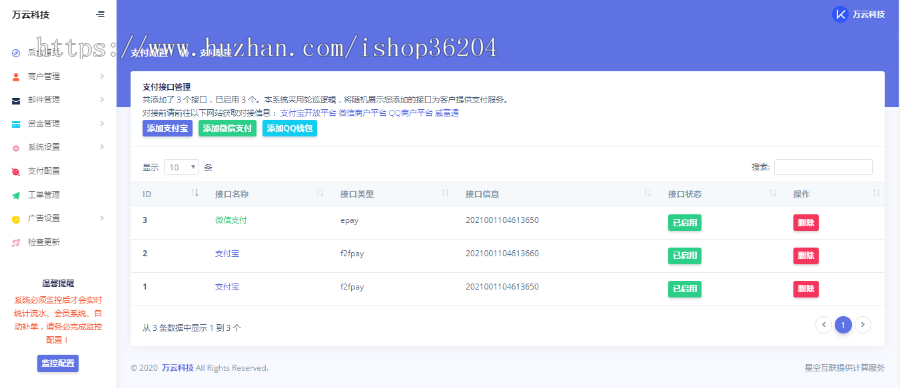Open 支付宝开放平台 link
Viewport: 900px width, 388px height.
(308, 113)
